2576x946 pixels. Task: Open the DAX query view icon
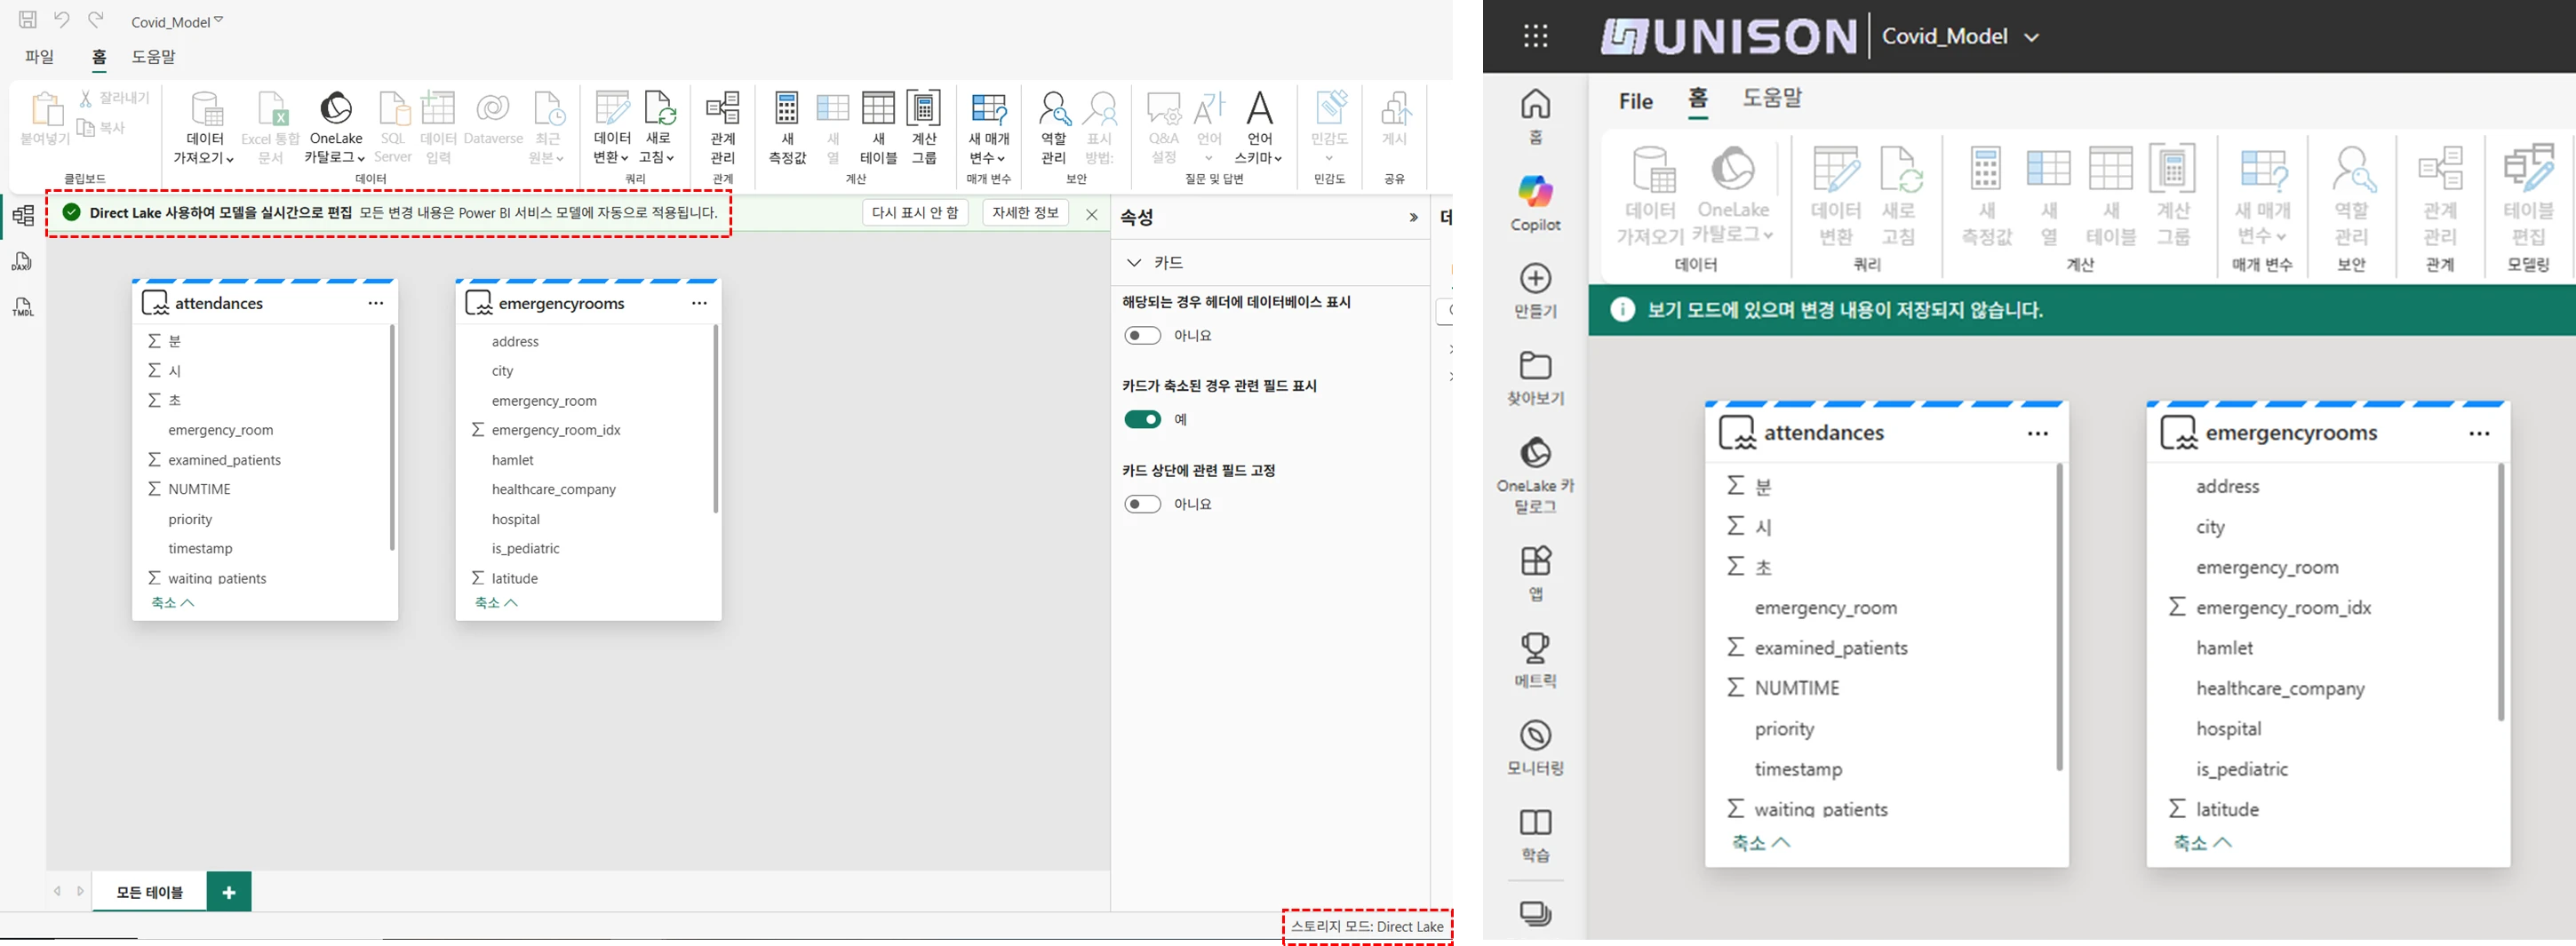click(22, 262)
